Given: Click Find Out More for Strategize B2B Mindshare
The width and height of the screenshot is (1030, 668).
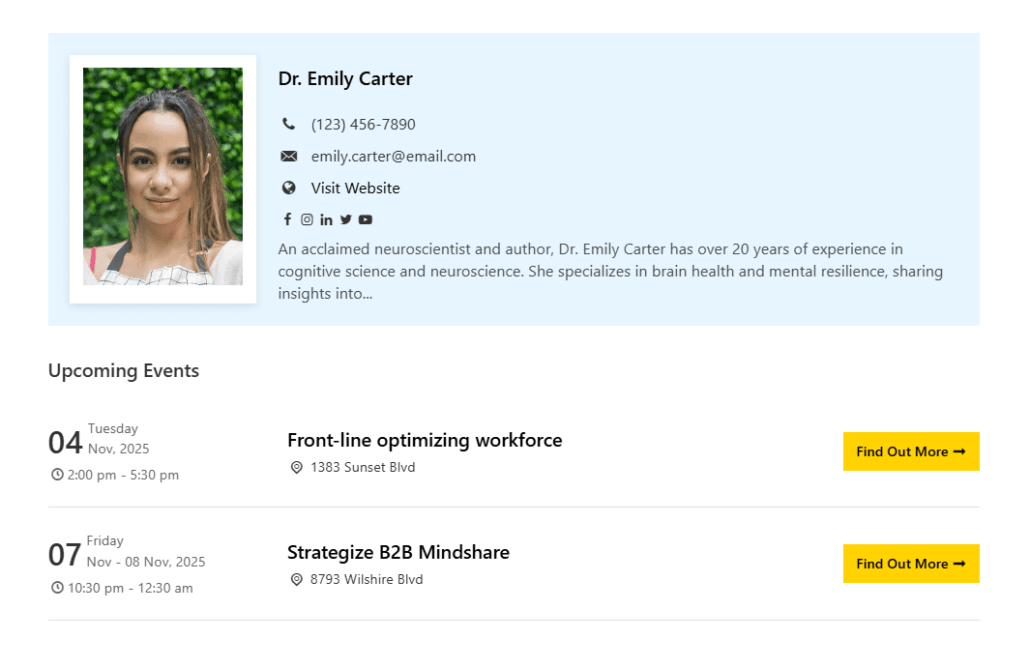Looking at the screenshot, I should click(x=910, y=563).
